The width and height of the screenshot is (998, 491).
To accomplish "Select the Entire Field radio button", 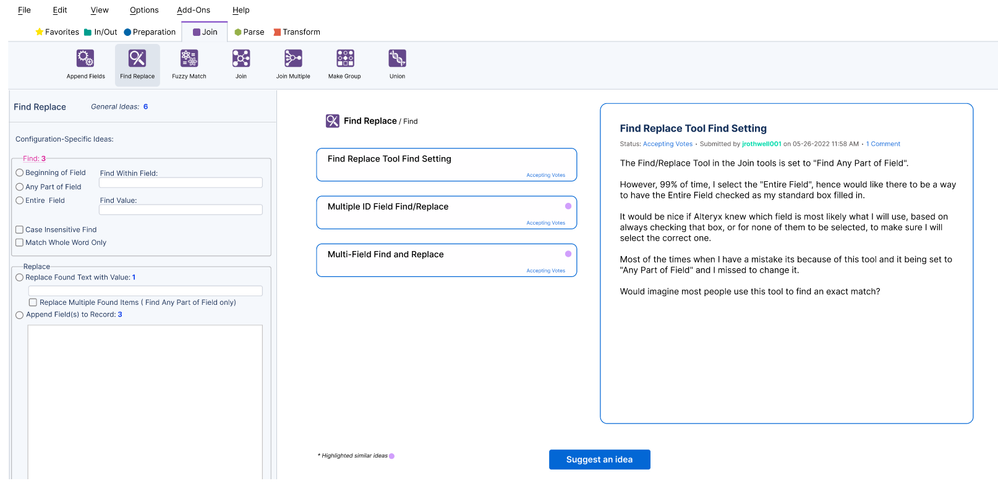I will click(x=20, y=200).
